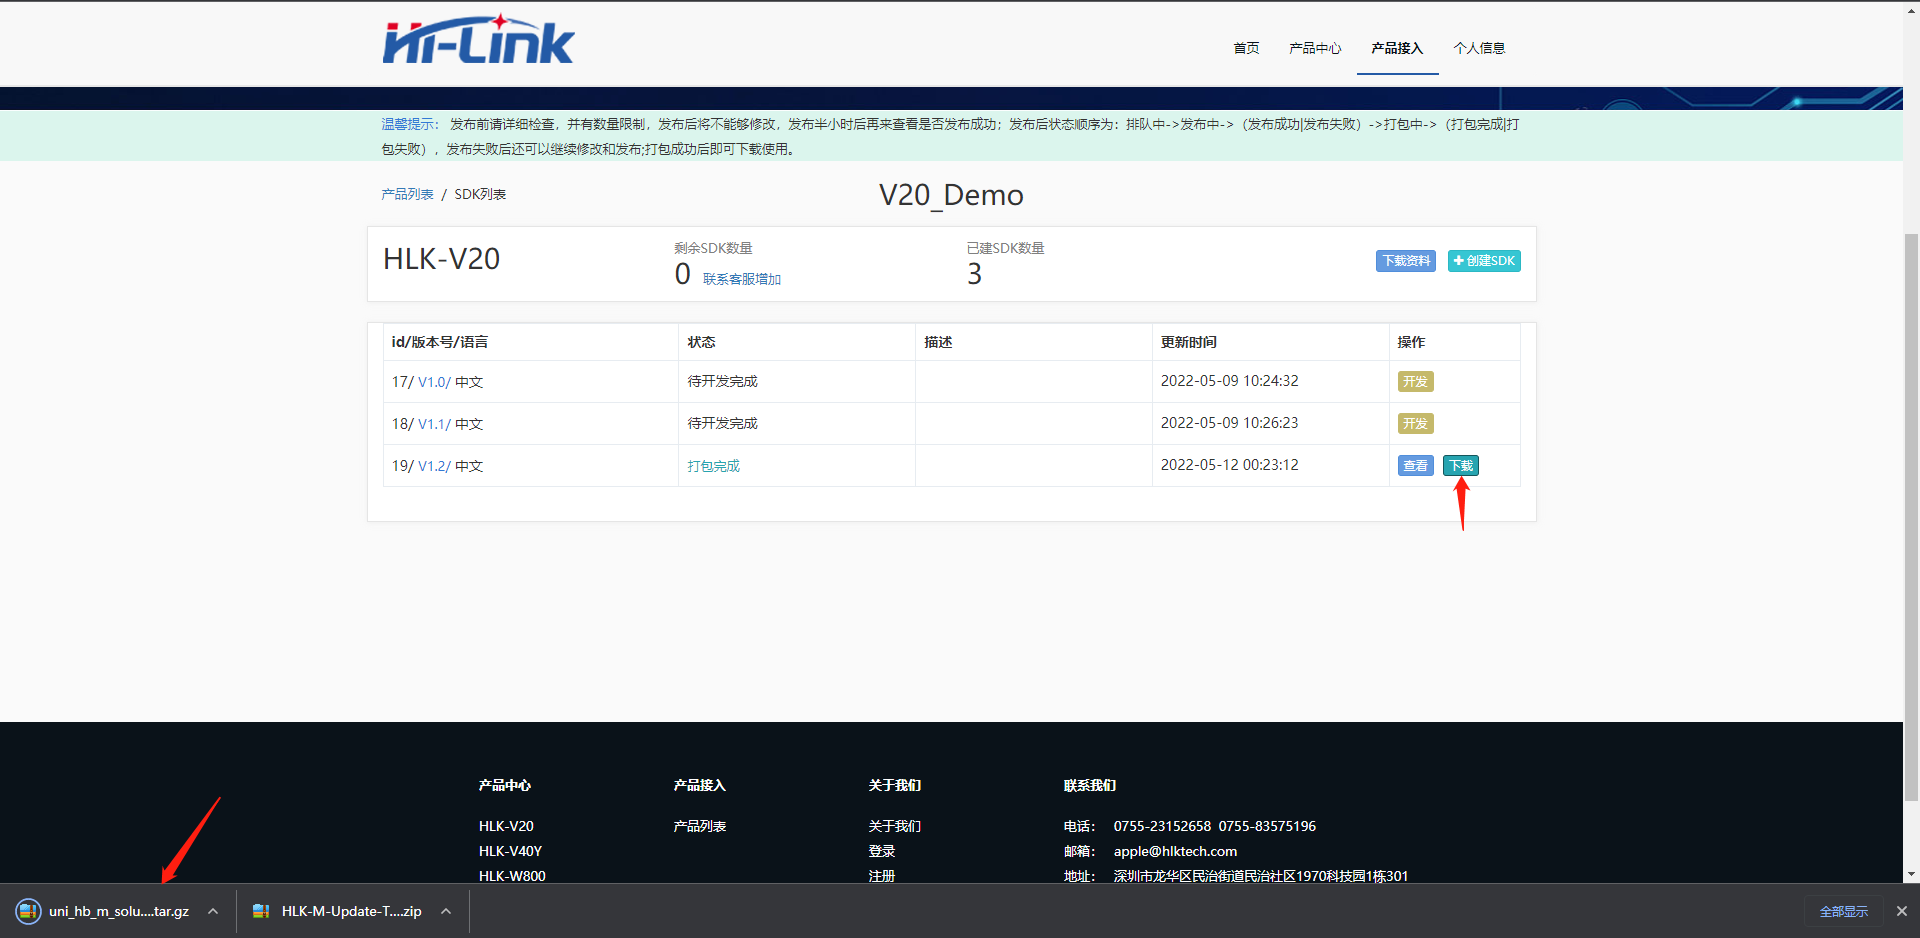This screenshot has height=938, width=1920.
Task: Switch to the 个人信息 tab
Action: [1479, 48]
